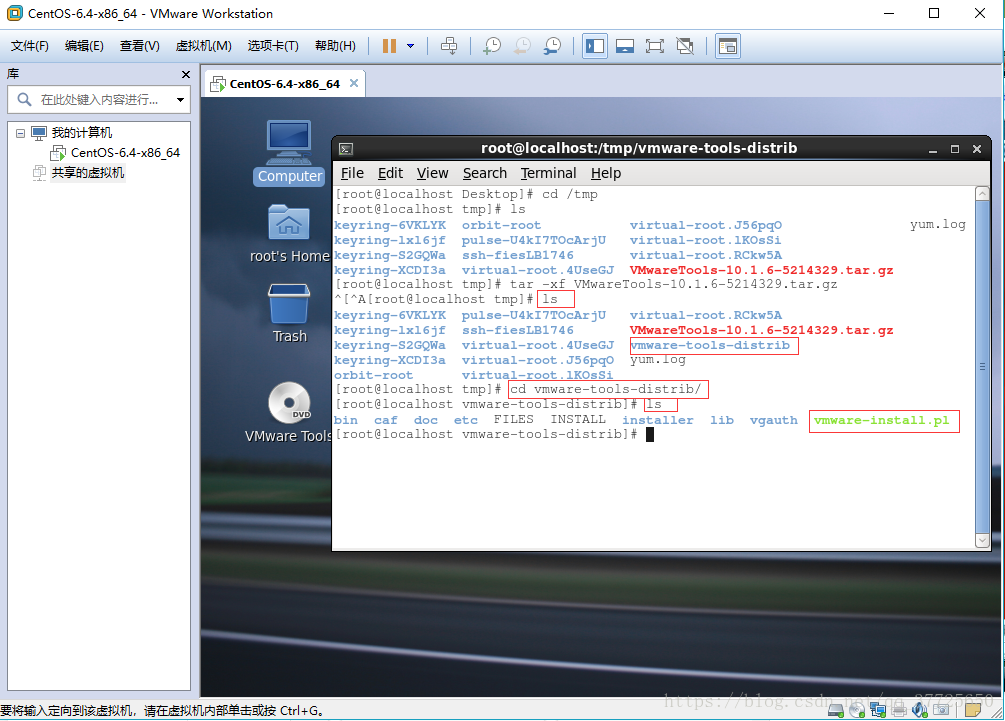
Task: Select 共享的虚拟机 in the library
Action: [x=88, y=172]
